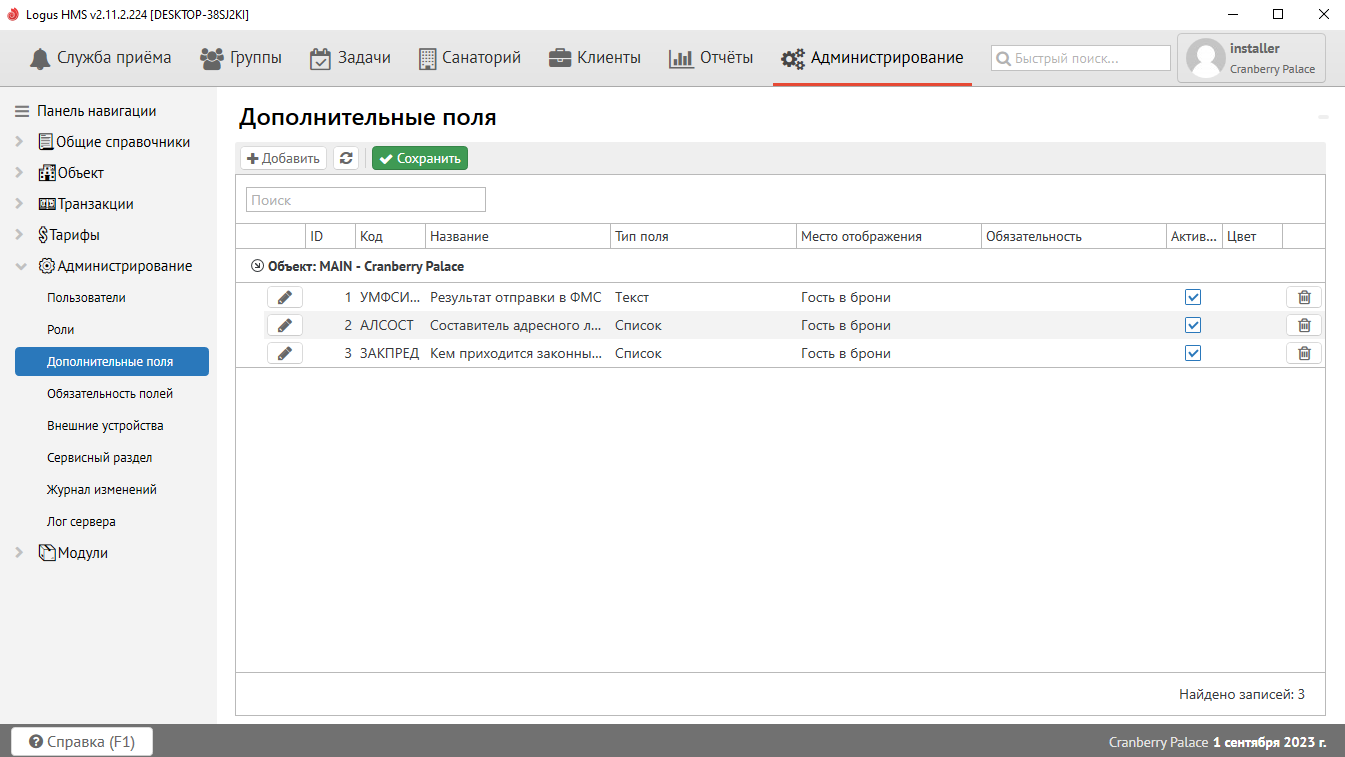The width and height of the screenshot is (1345, 757).
Task: Remove ЗАКПРЕД row with trash icon
Action: 1303,353
